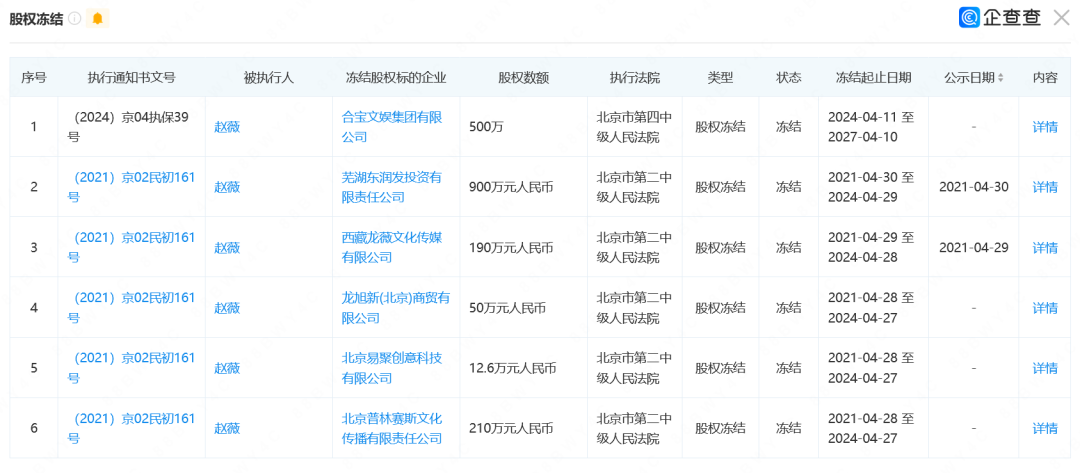Click 冻结股权标的企业 column header

tap(396, 78)
